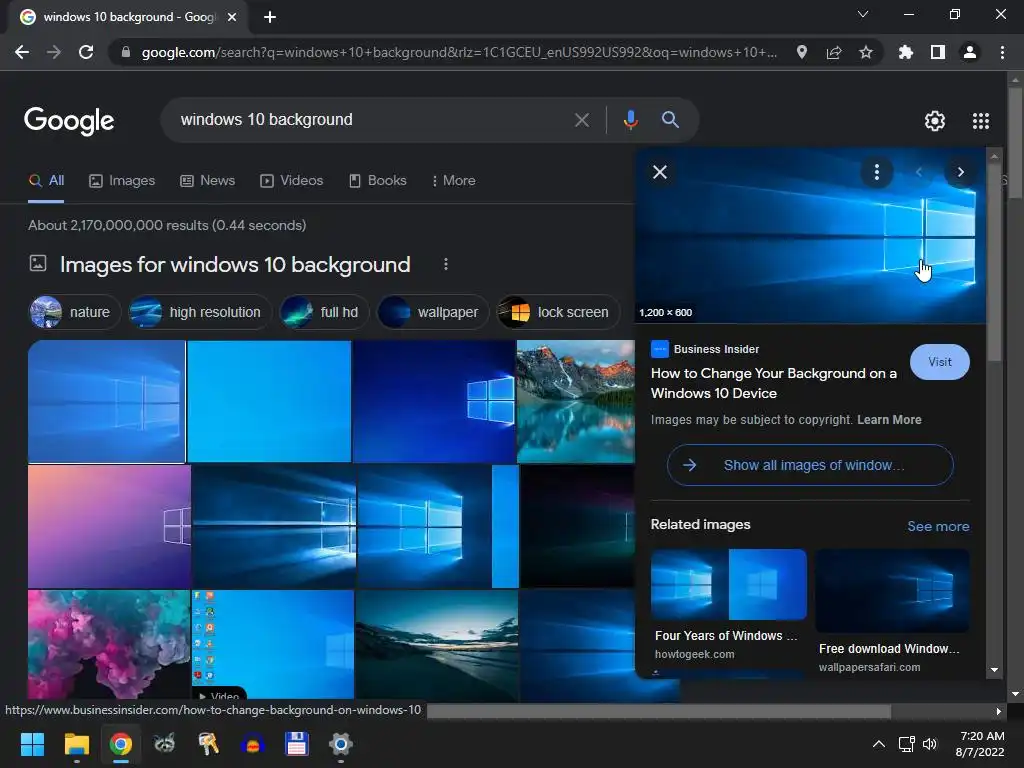Open Settings gear in the taskbar
Image resolution: width=1024 pixels, height=768 pixels.
point(340,744)
